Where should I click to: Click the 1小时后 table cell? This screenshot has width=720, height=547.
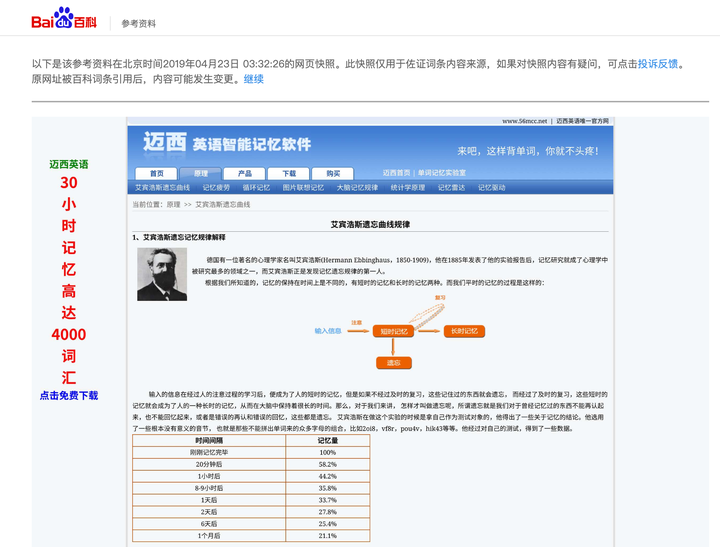tap(209, 476)
